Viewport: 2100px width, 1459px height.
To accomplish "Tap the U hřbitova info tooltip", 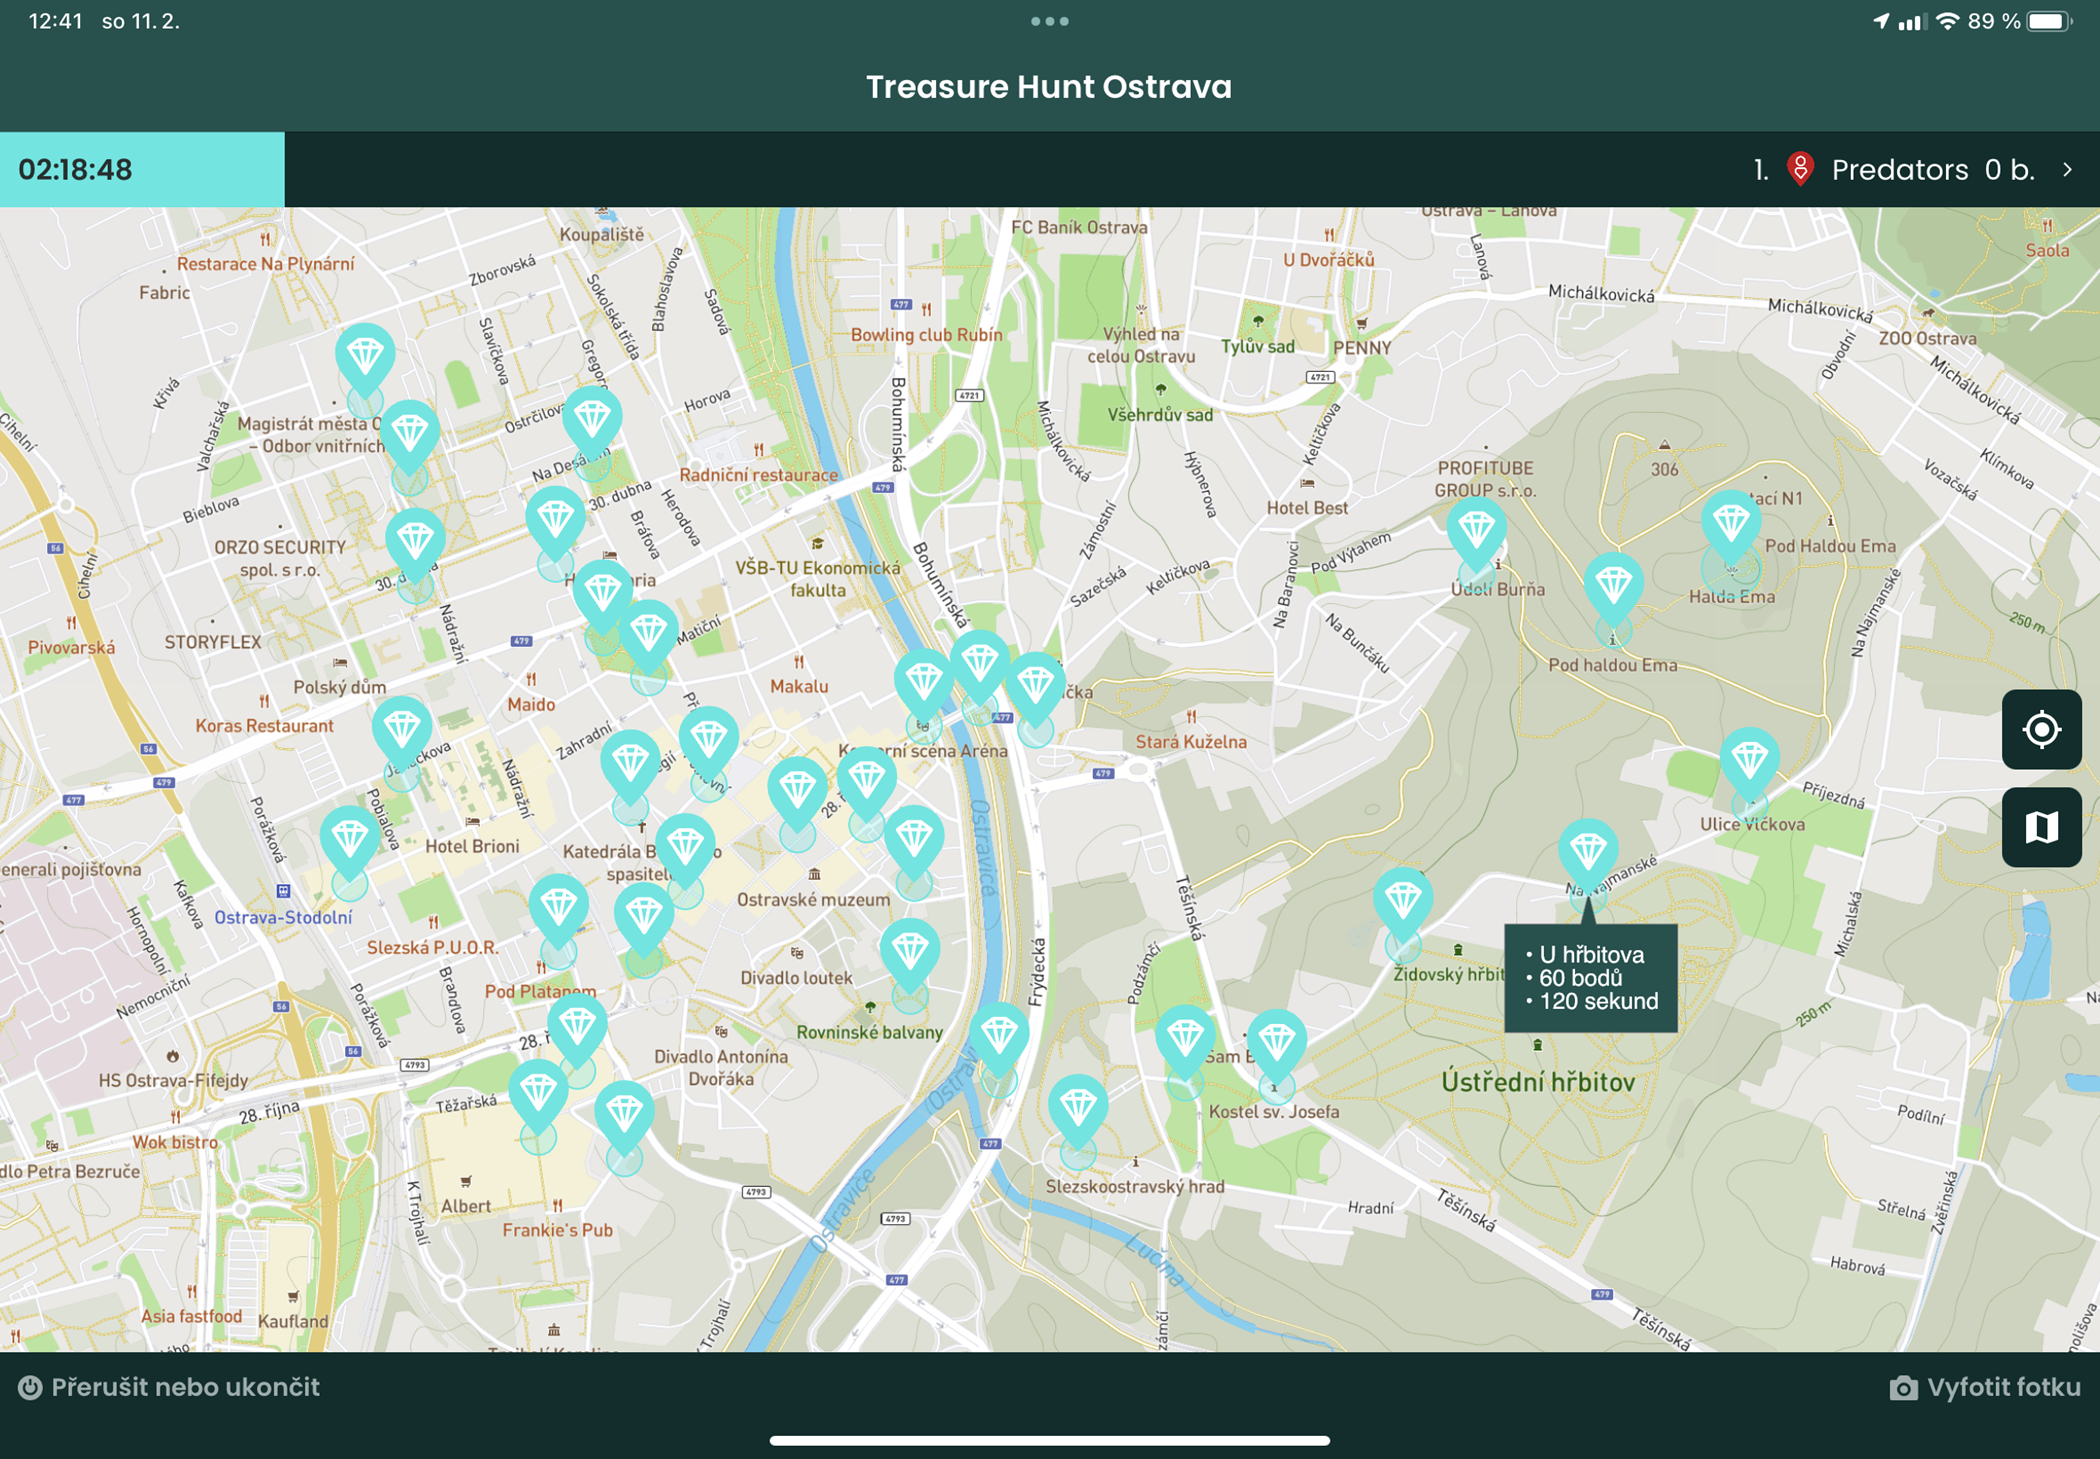I will (x=1590, y=978).
